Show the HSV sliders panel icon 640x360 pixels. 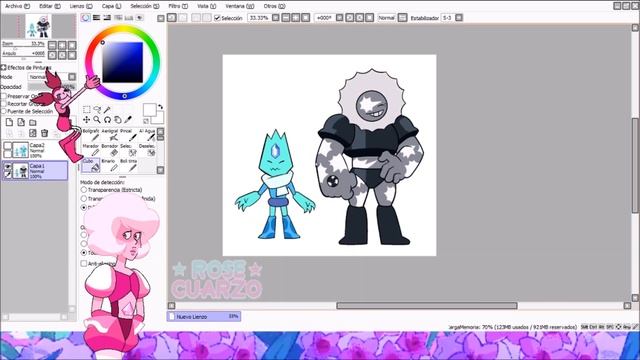(107, 18)
